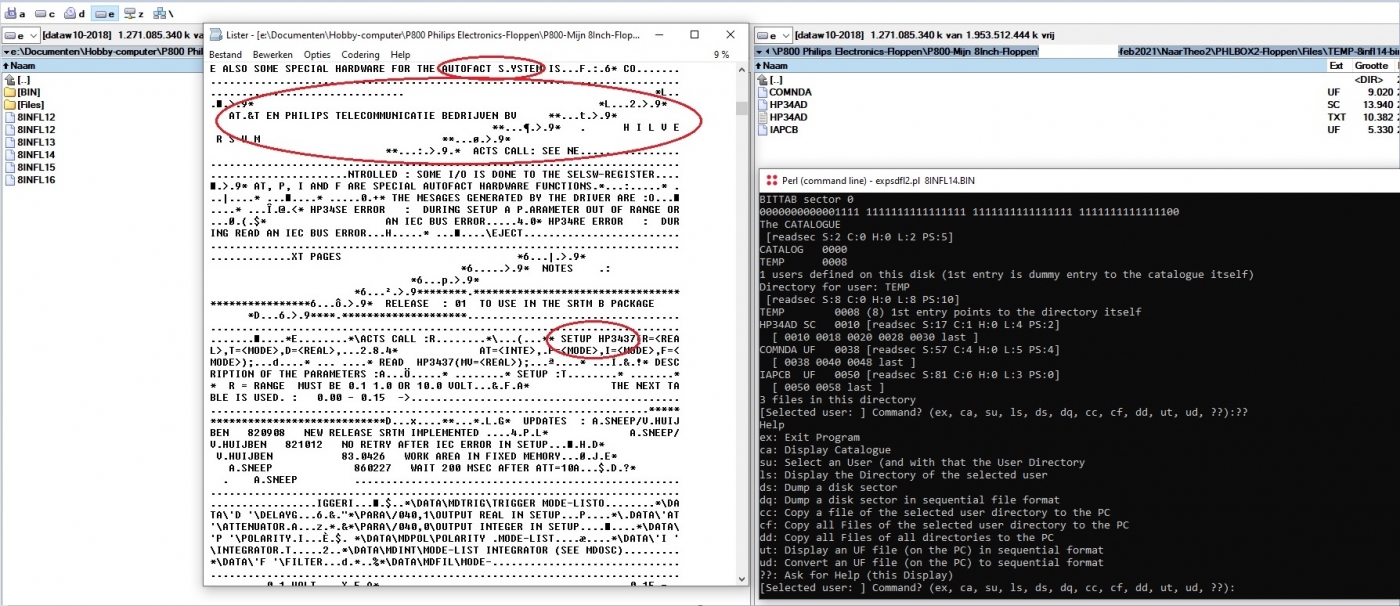The image size is (1400, 606).
Task: Click Naam column header in right panel
Action: point(1040,65)
